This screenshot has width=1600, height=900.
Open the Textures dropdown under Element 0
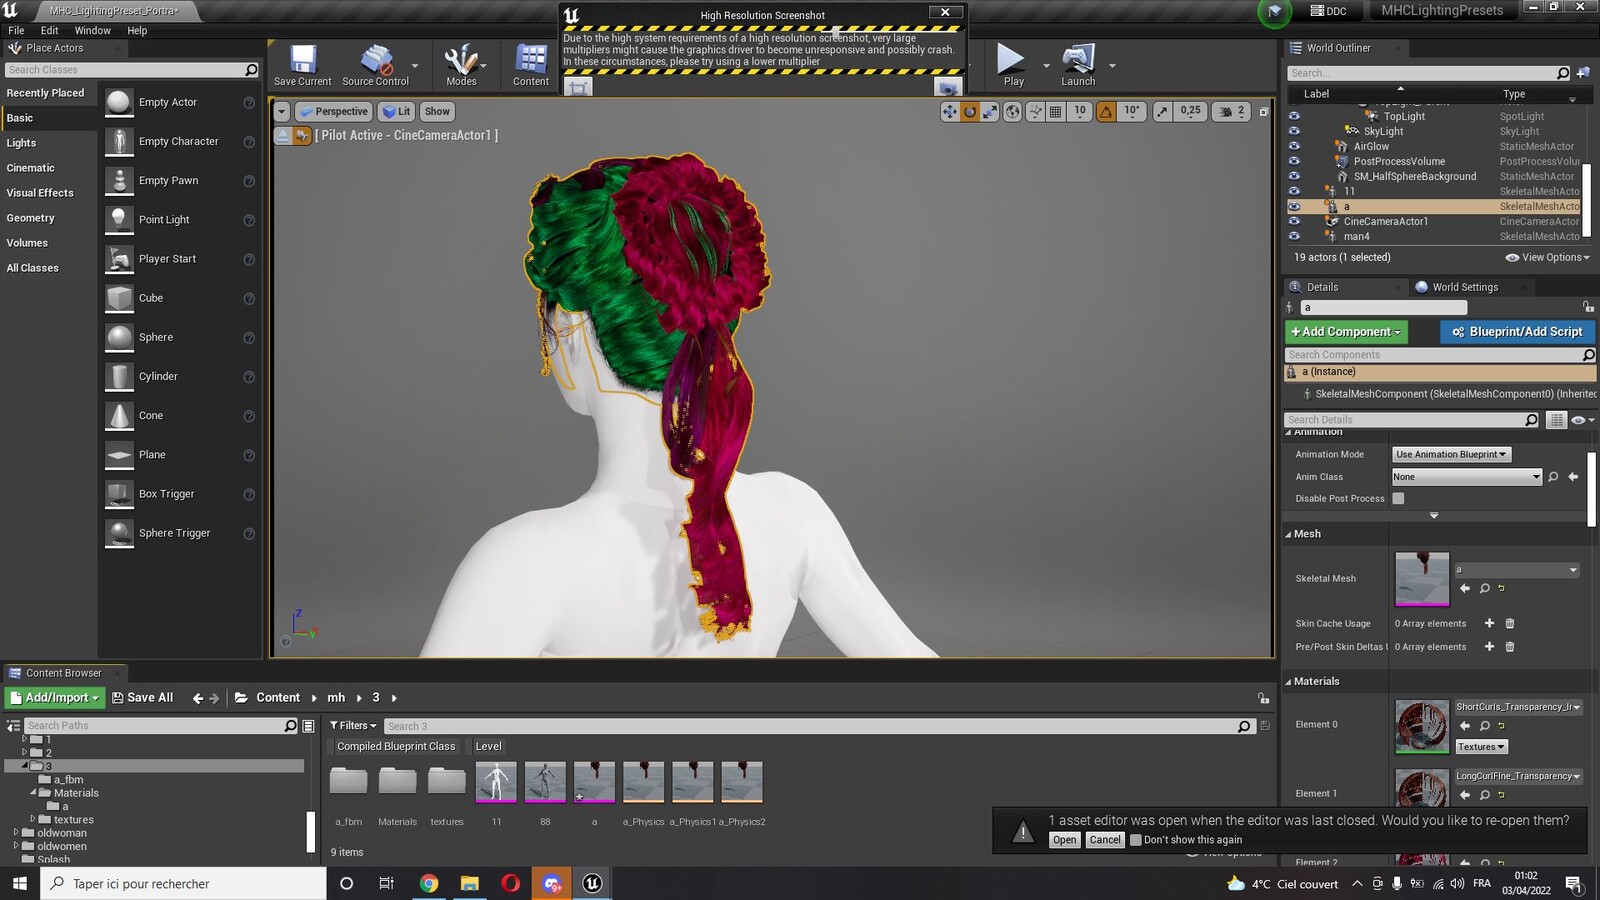(x=1481, y=747)
